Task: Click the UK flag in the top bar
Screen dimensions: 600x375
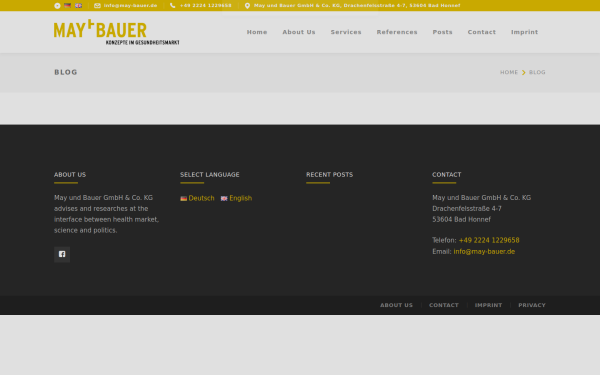Action: [x=78, y=5]
